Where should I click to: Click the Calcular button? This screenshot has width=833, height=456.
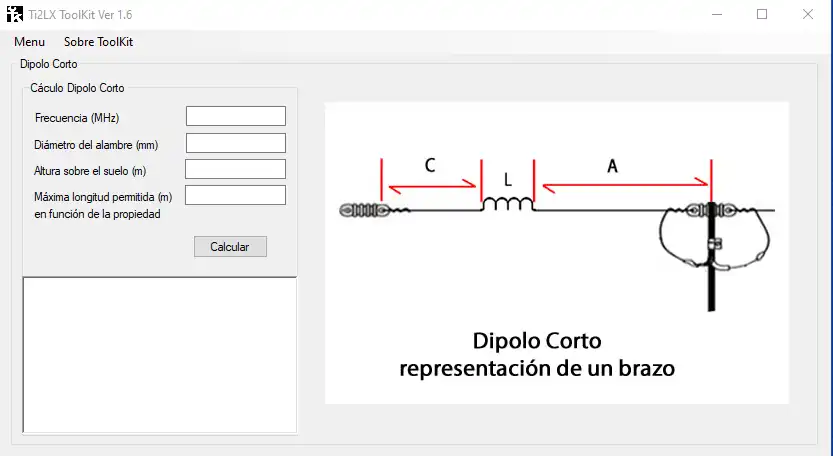(230, 247)
